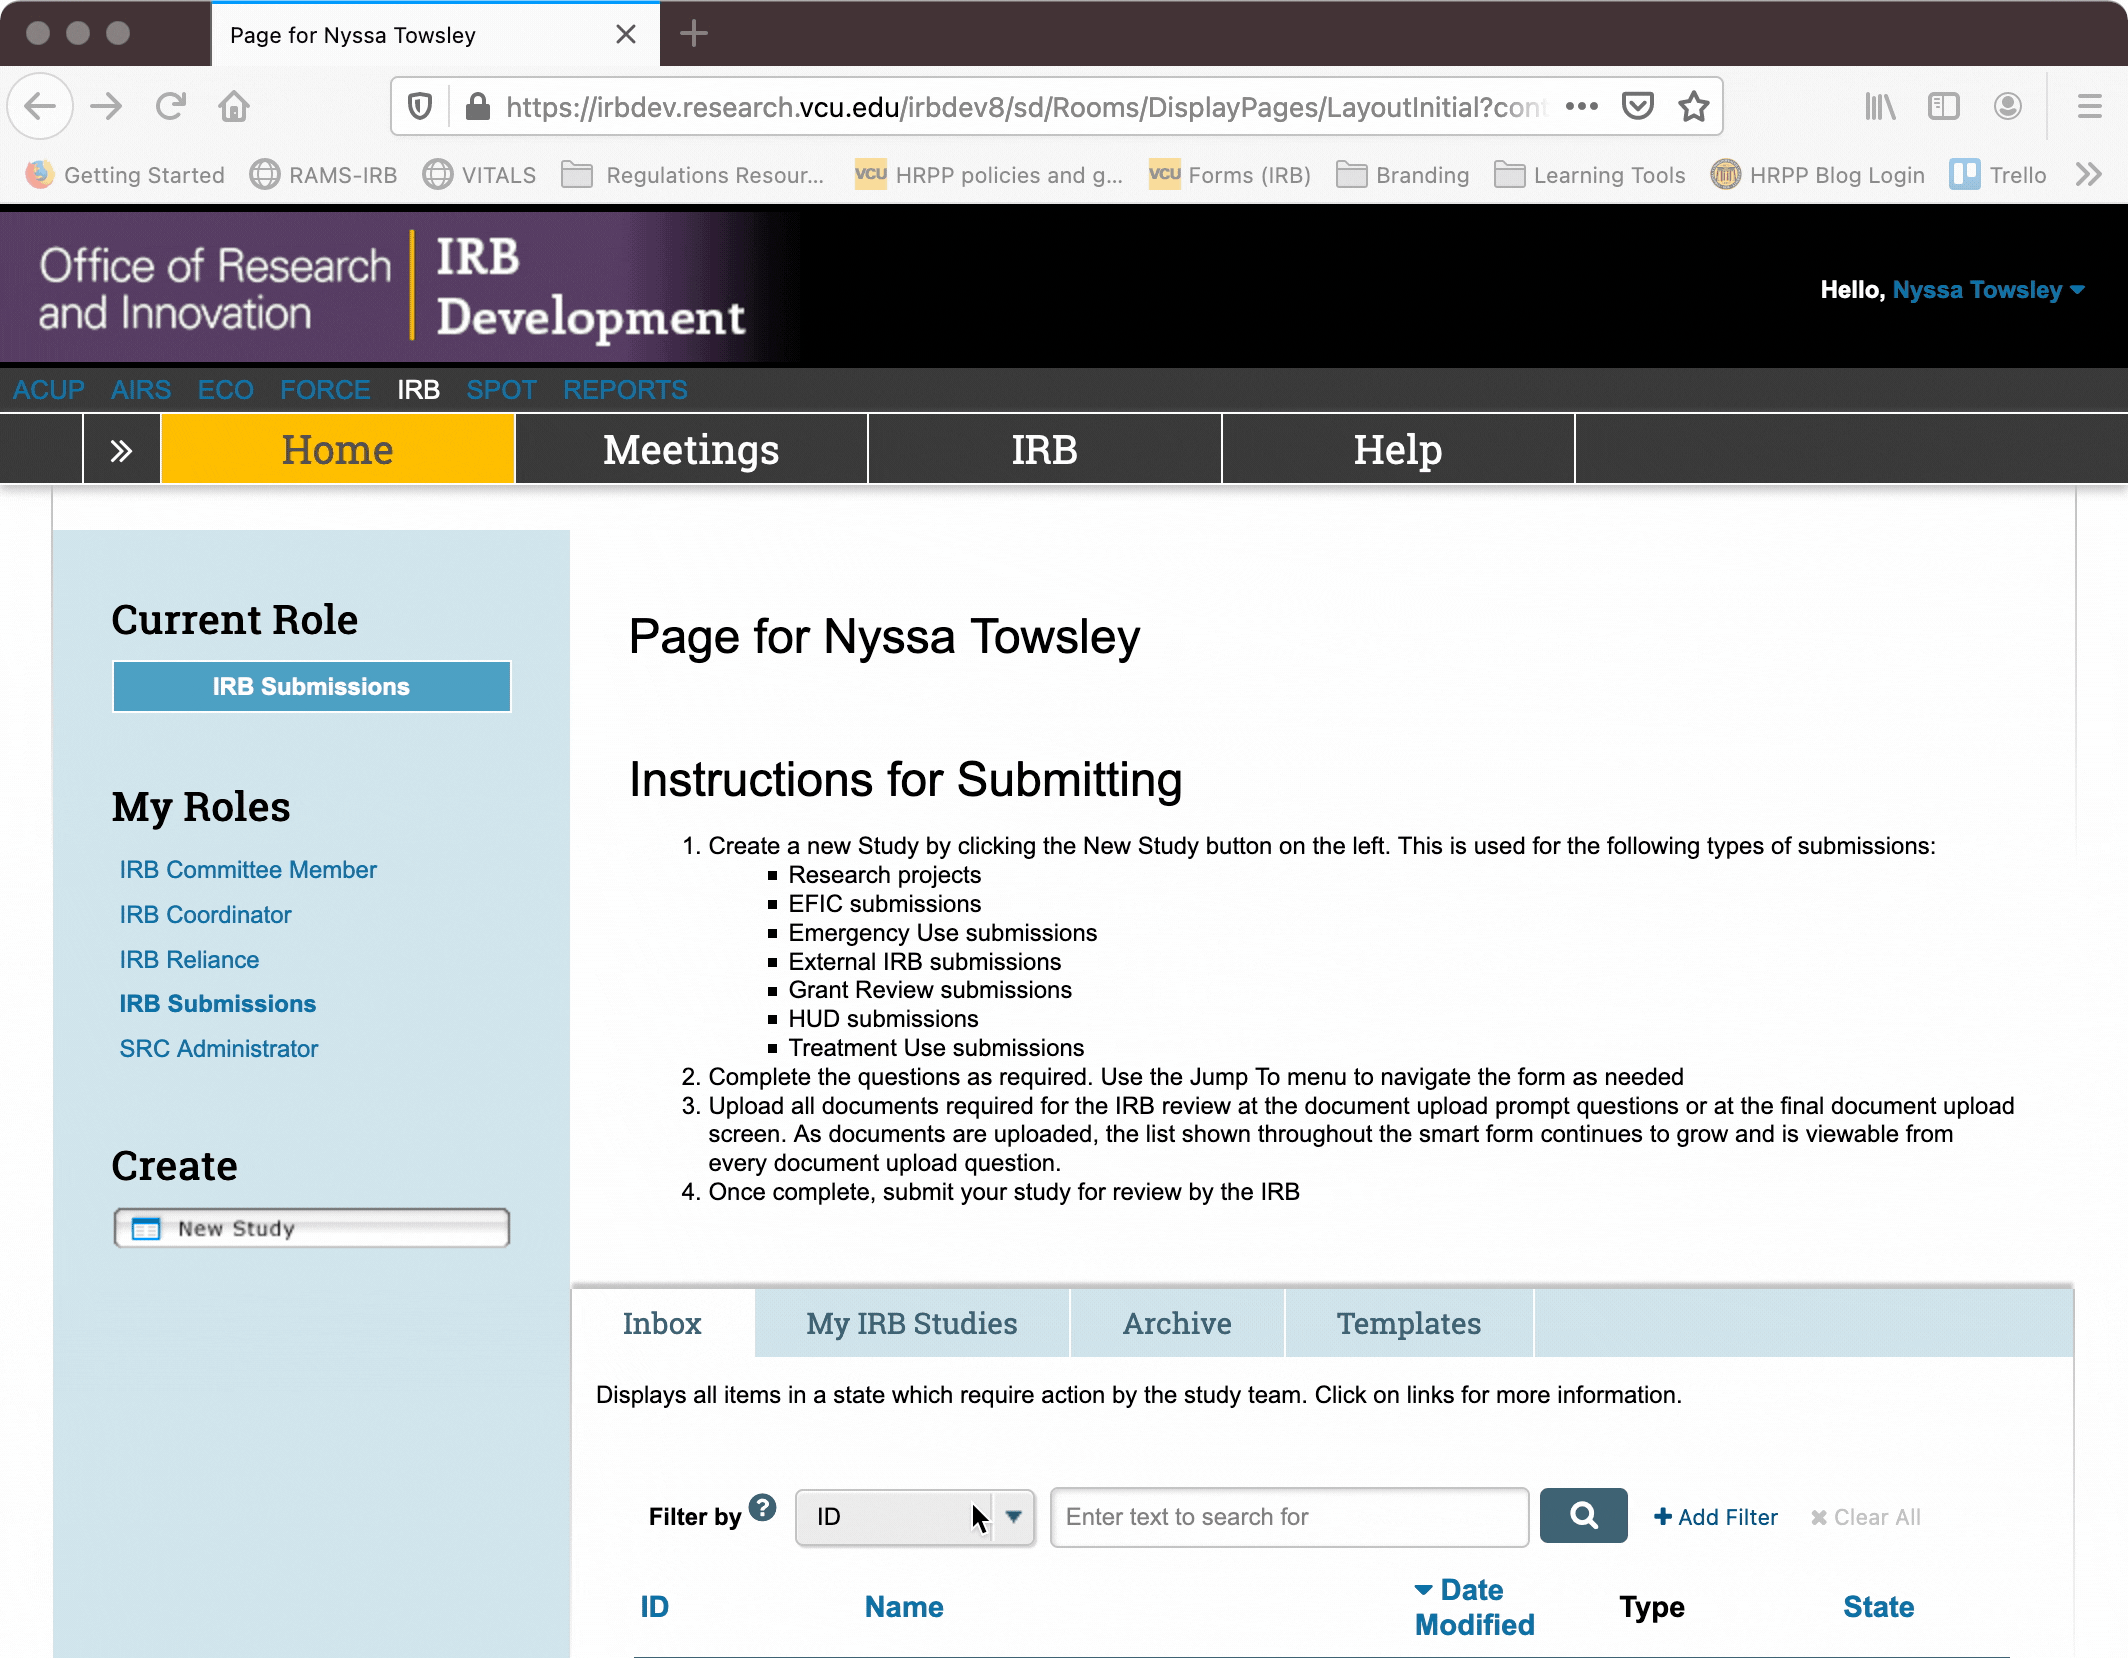This screenshot has height=1658, width=2128.
Task: Save page to Pocket icon
Action: coord(1637,106)
